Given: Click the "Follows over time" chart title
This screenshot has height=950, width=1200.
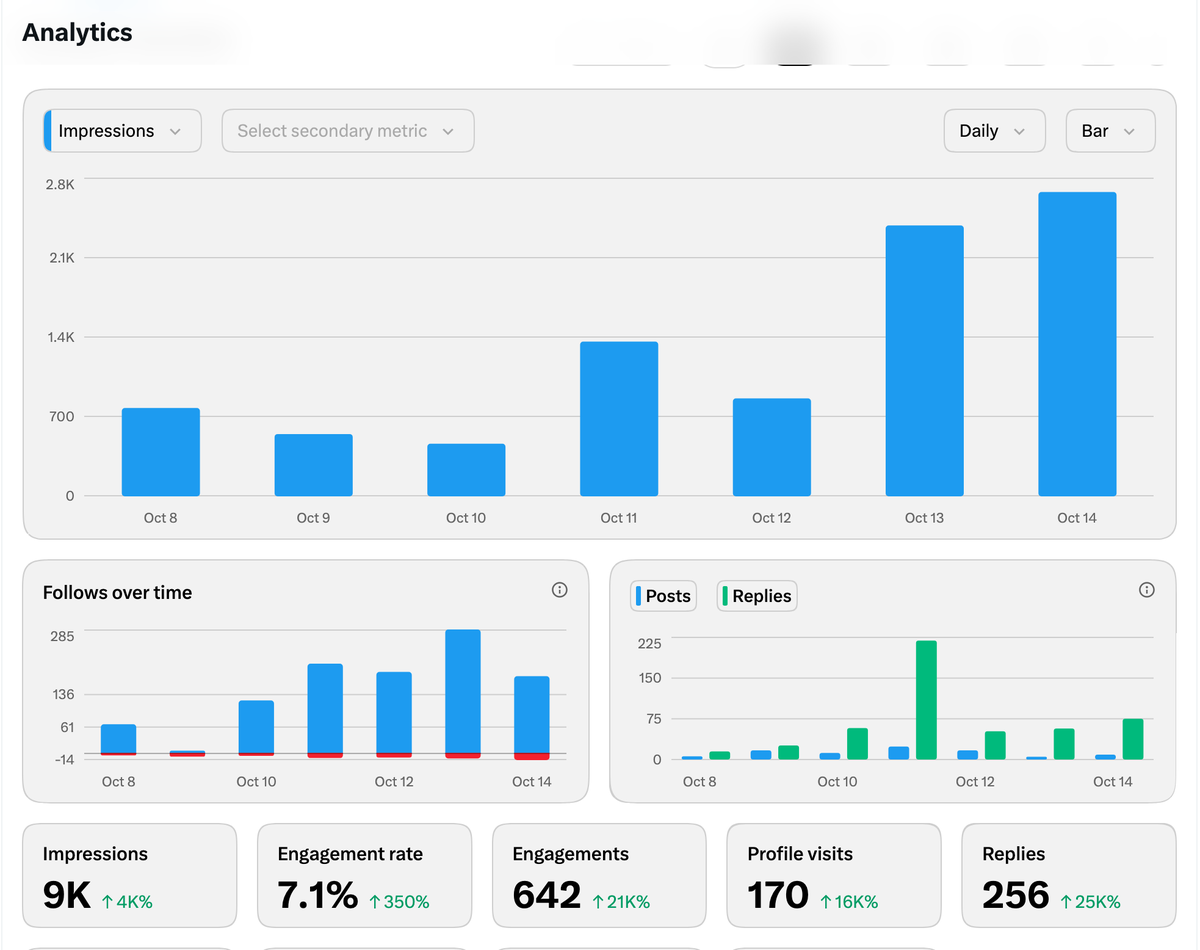Looking at the screenshot, I should coord(117,592).
